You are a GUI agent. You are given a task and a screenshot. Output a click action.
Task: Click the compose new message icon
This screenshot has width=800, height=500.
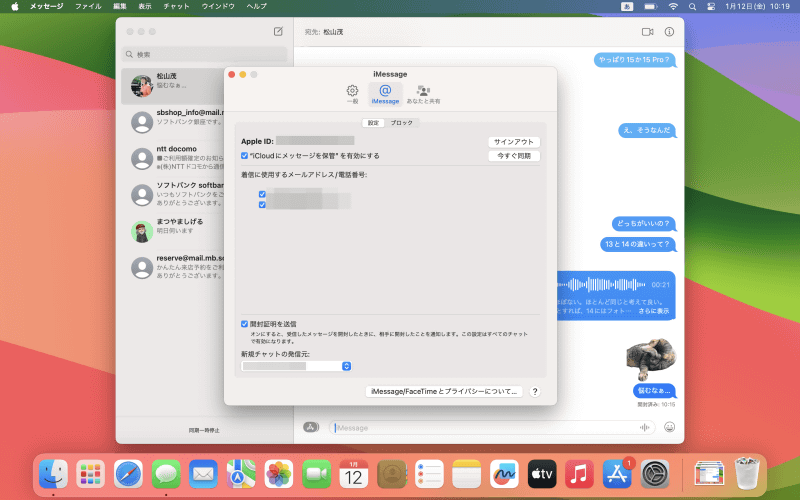pos(278,32)
